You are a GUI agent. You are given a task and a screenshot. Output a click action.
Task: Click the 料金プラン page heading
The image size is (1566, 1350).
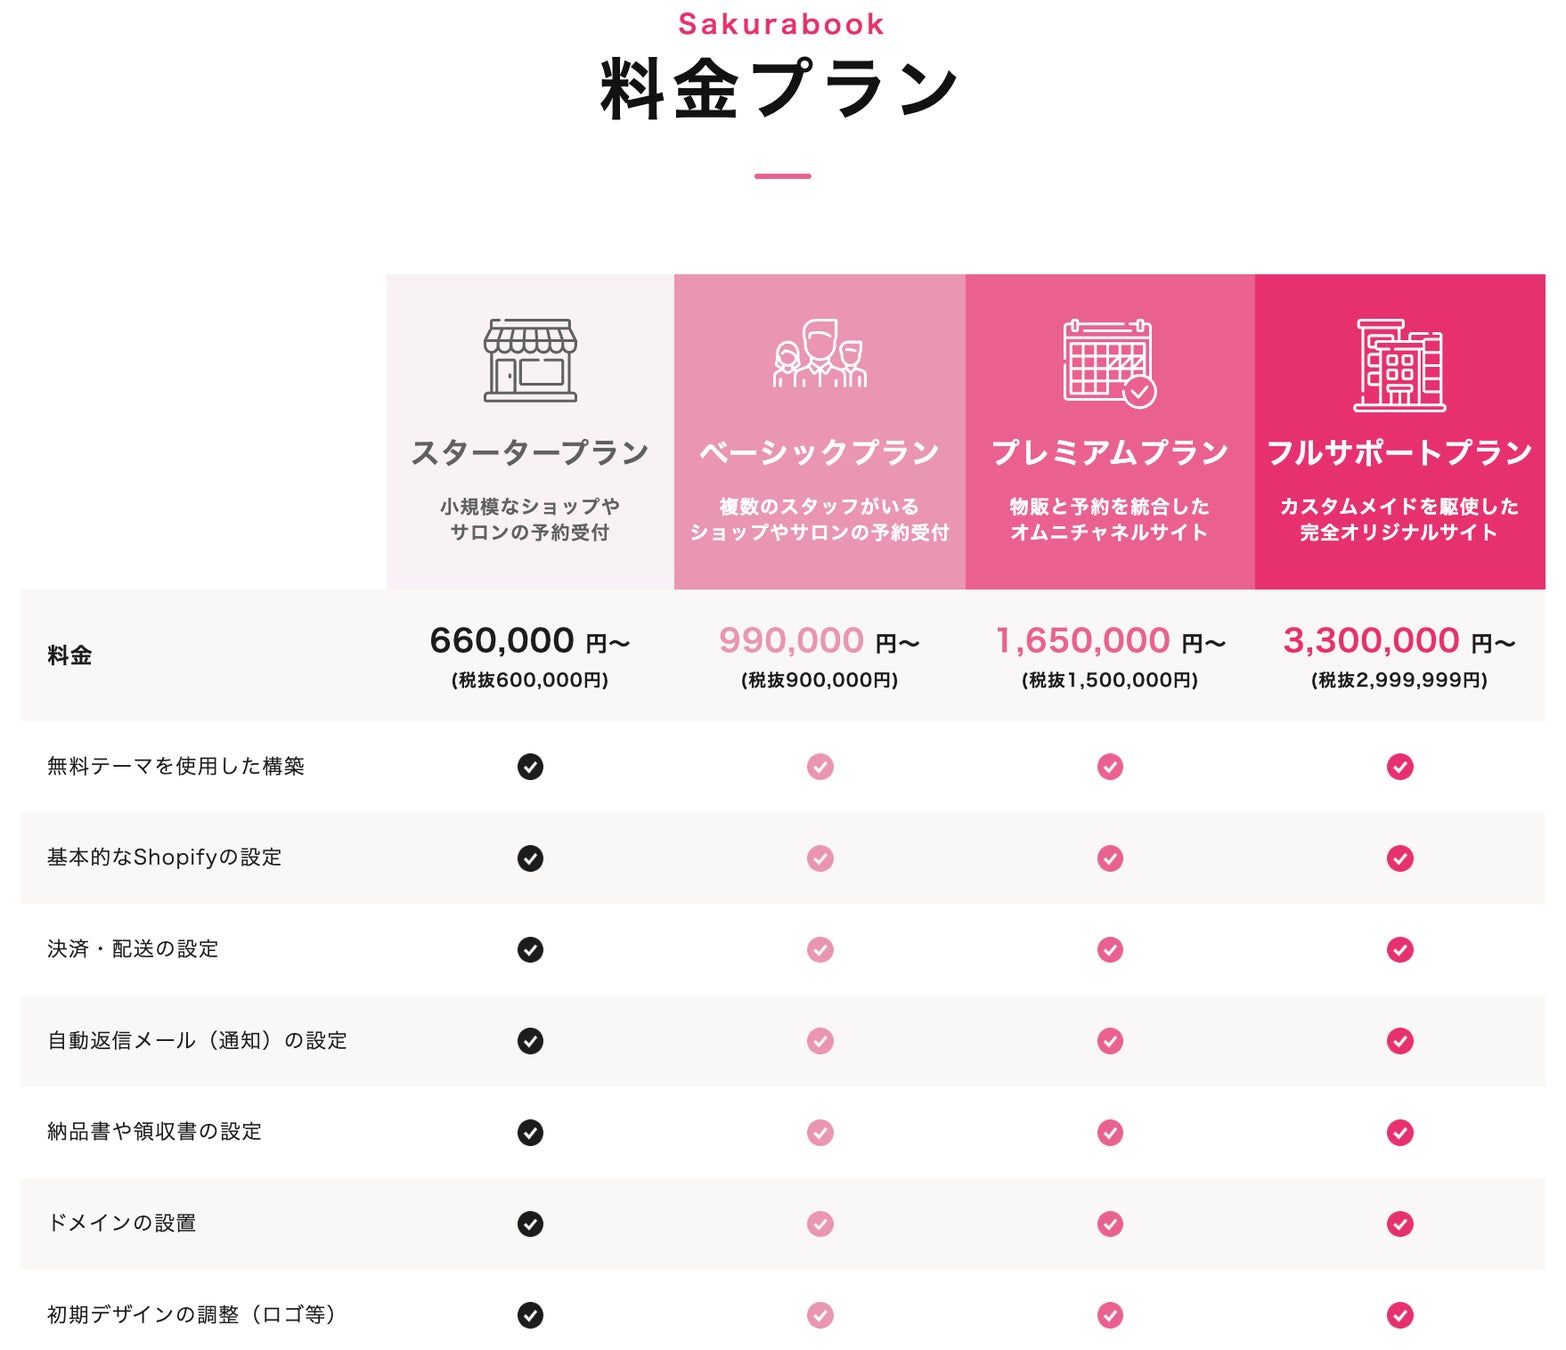point(781,90)
